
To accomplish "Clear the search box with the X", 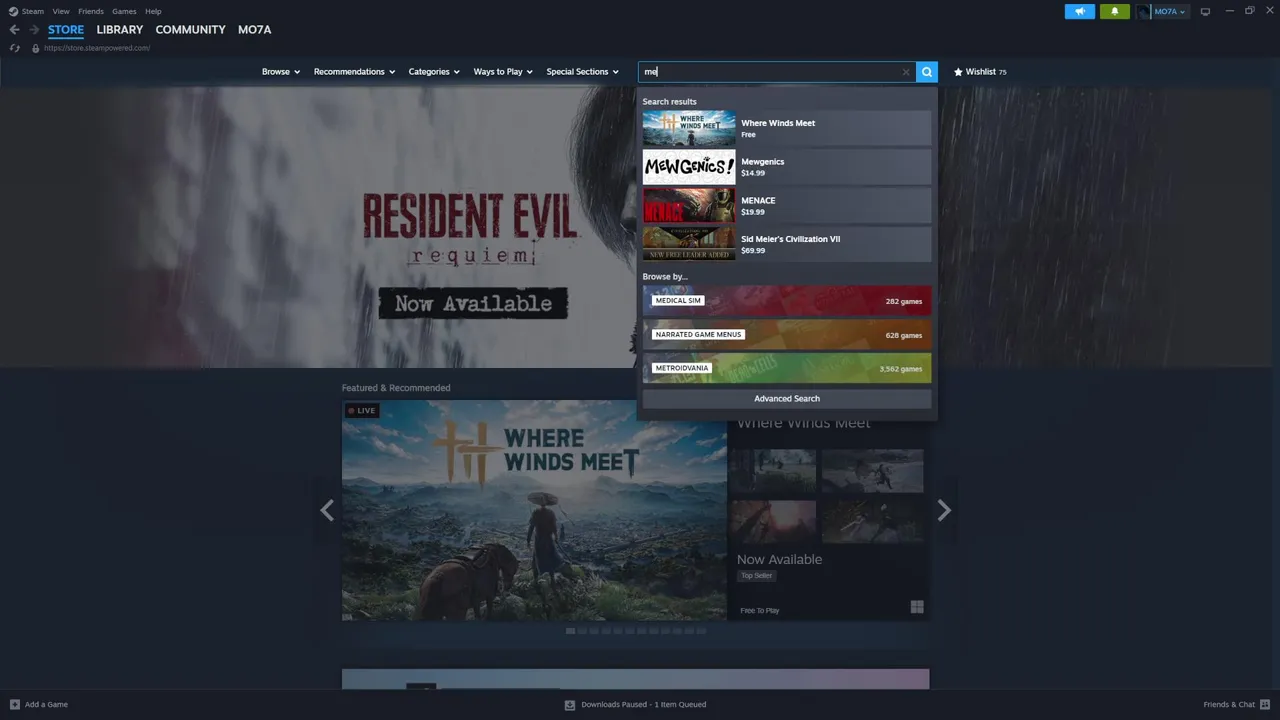I will point(906,72).
